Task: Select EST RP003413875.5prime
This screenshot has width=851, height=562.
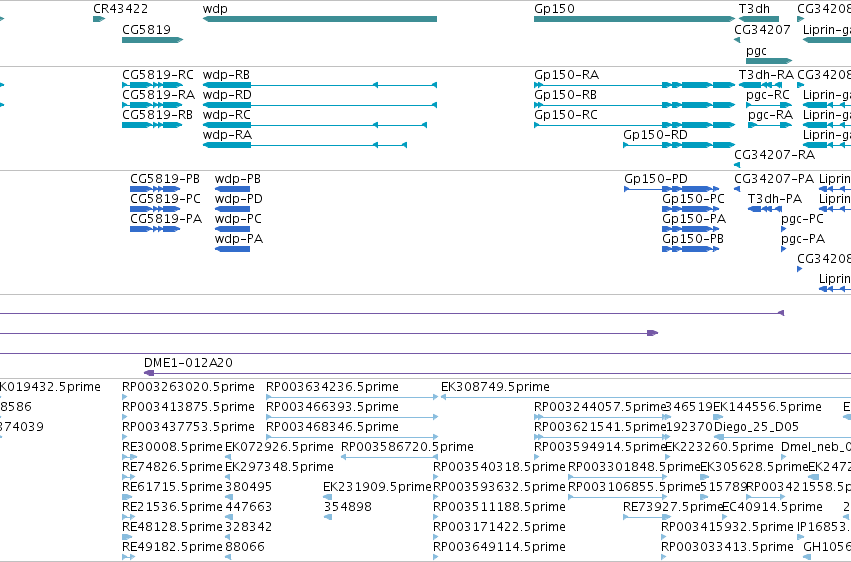Action: [x=188, y=407]
